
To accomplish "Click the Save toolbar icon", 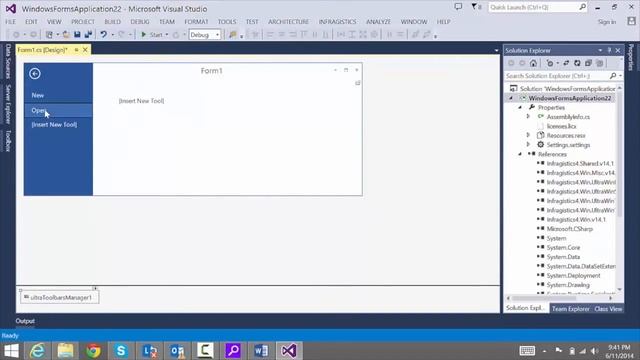I will point(77,35).
